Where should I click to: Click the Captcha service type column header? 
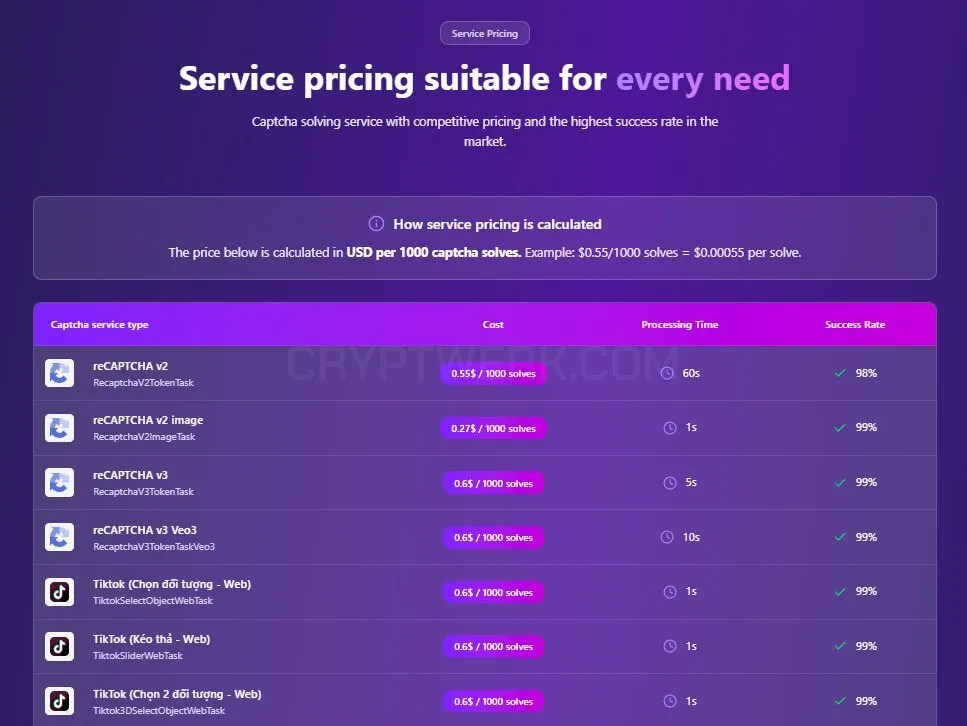[x=99, y=324]
